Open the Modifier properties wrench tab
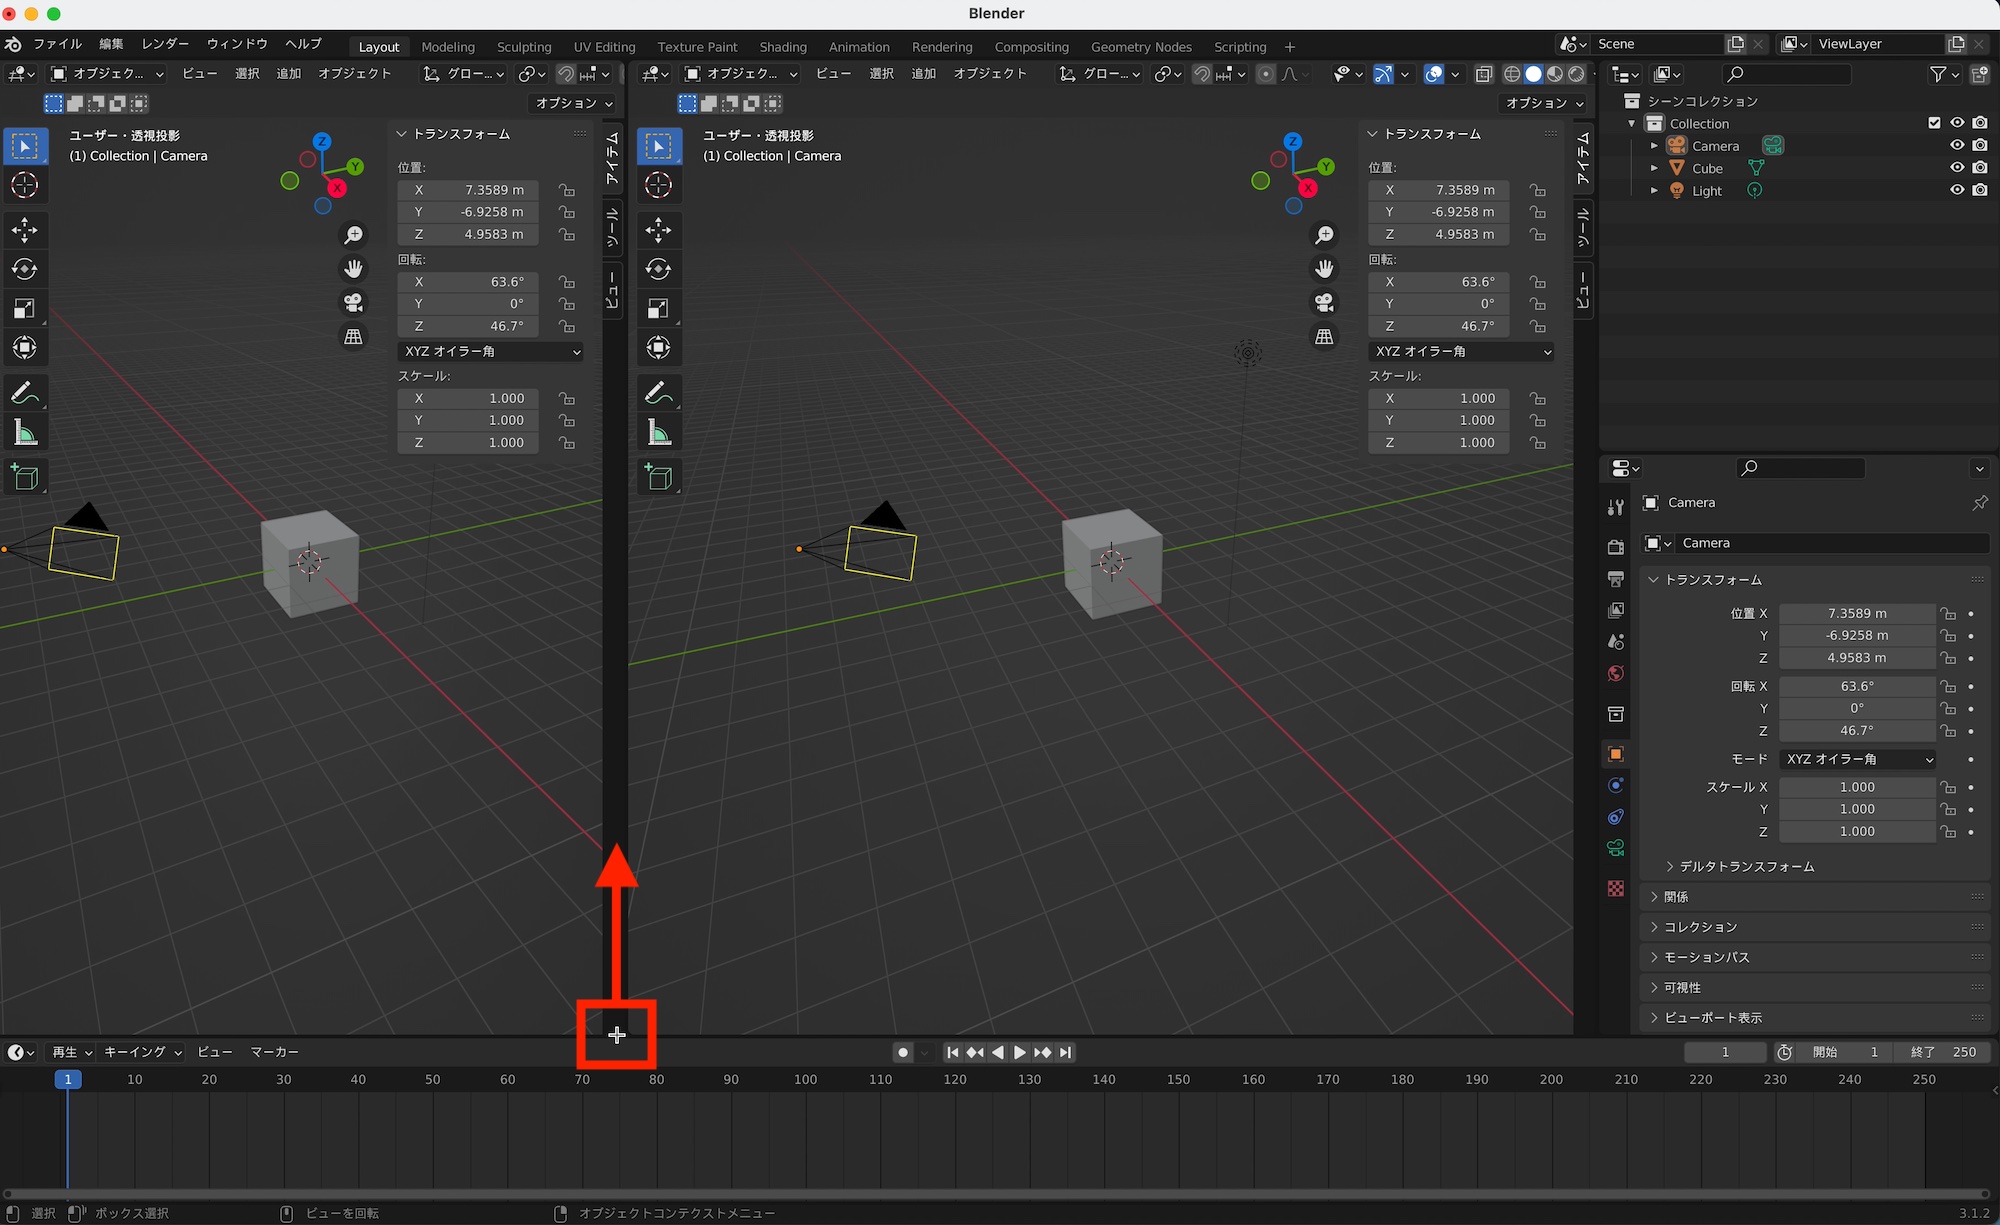Image resolution: width=2000 pixels, height=1225 pixels. coord(1615,508)
